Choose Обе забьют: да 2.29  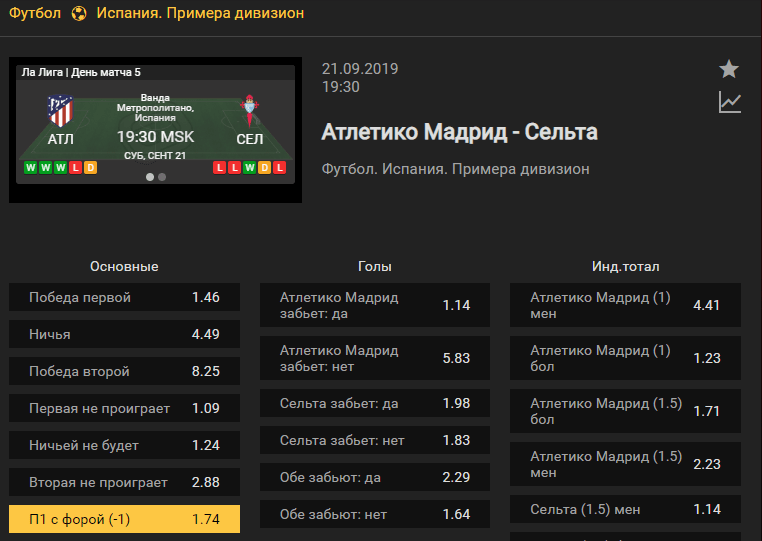[375, 477]
